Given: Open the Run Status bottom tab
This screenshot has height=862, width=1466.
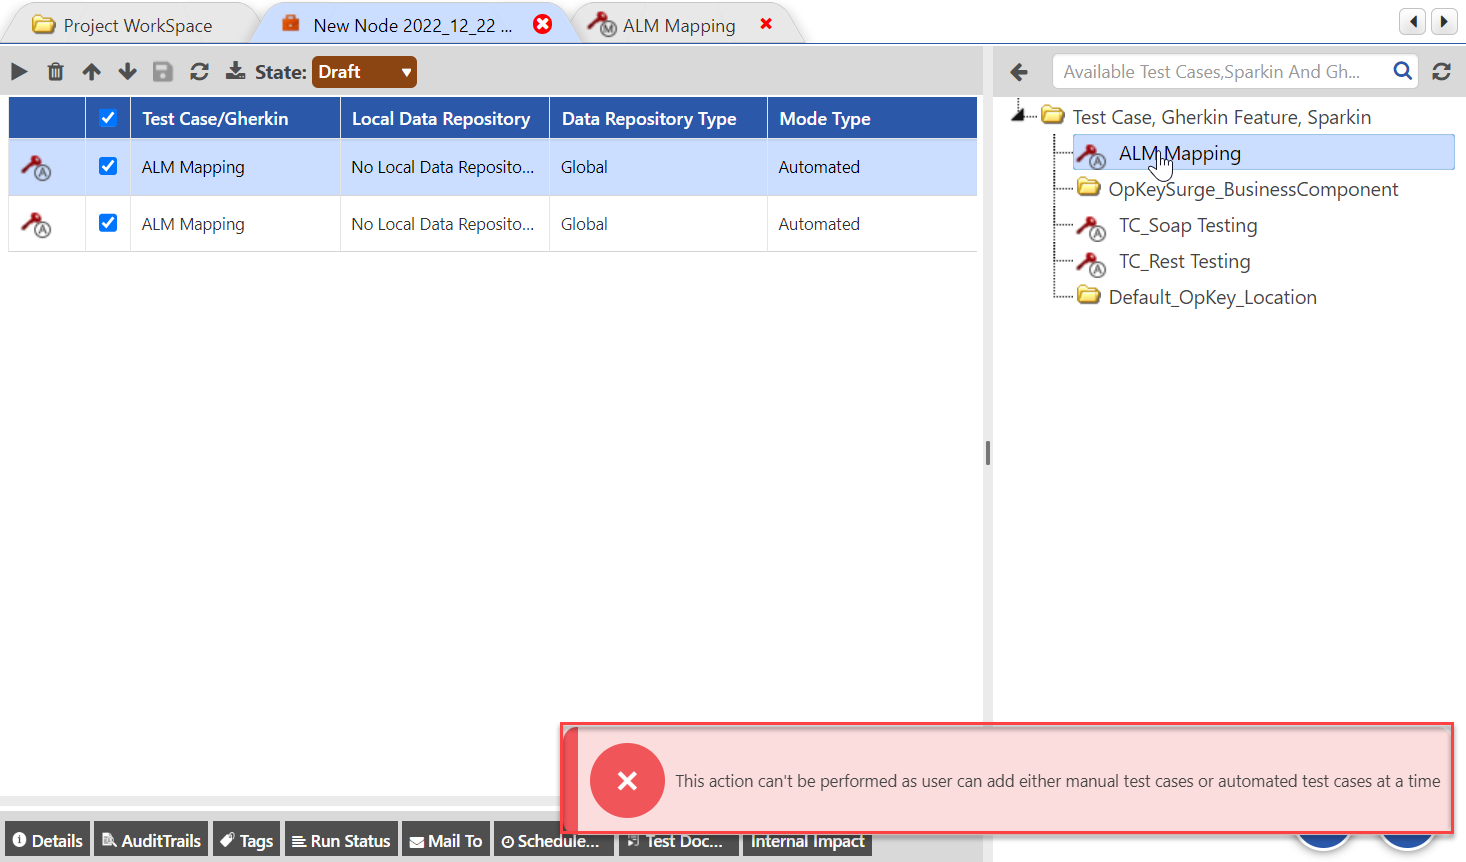Looking at the screenshot, I should tap(341, 840).
